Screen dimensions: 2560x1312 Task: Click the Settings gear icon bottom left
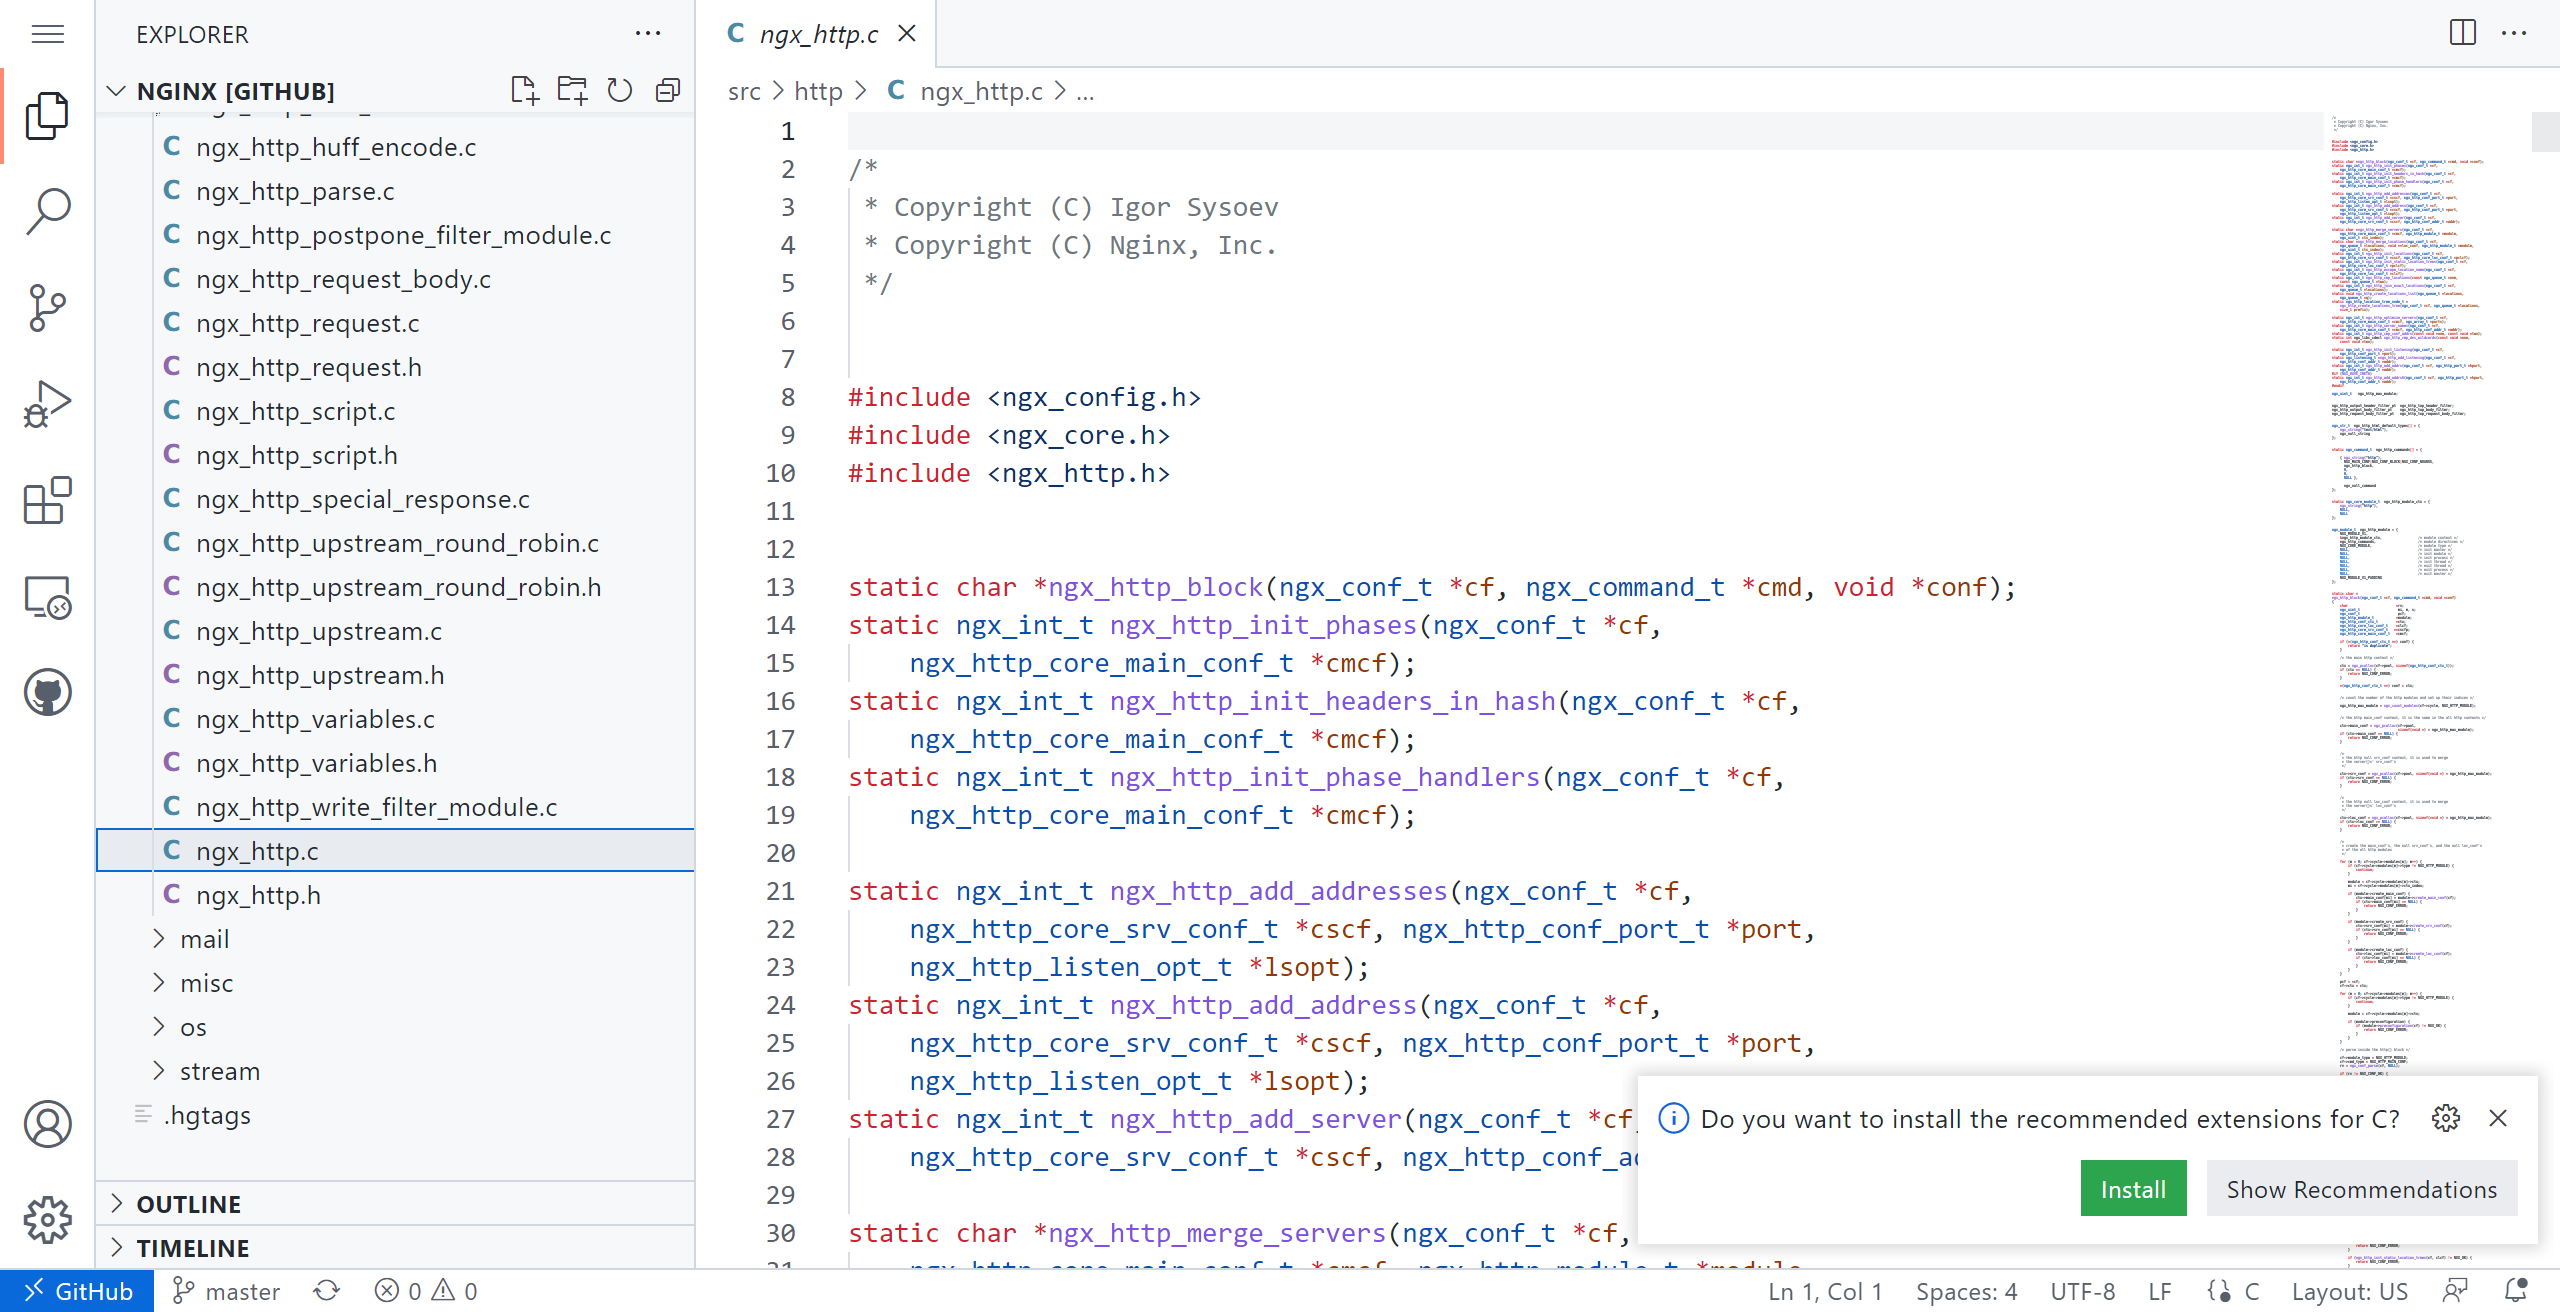(45, 1217)
